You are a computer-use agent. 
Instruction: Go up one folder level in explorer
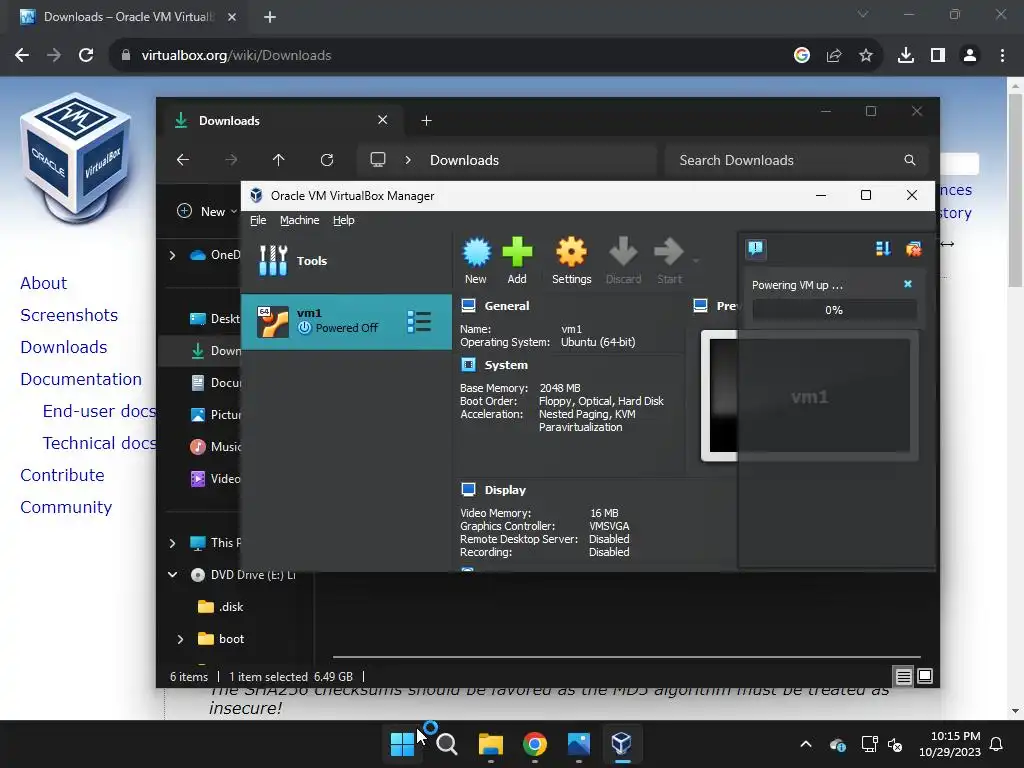tap(279, 160)
